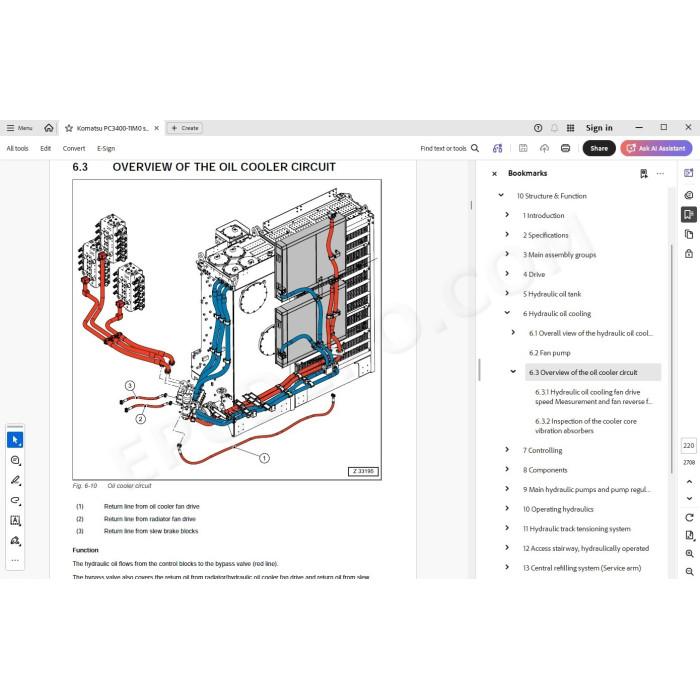Click the upload to cloud icon
The height and width of the screenshot is (700, 700).
point(544,148)
